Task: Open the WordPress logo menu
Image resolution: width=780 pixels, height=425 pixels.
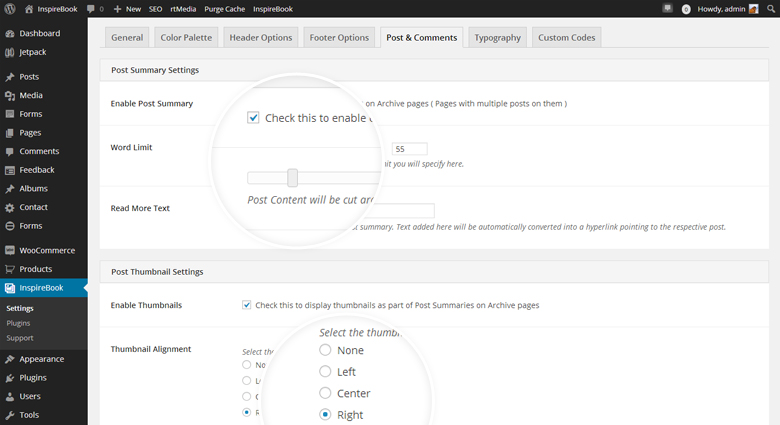Action: (x=10, y=9)
